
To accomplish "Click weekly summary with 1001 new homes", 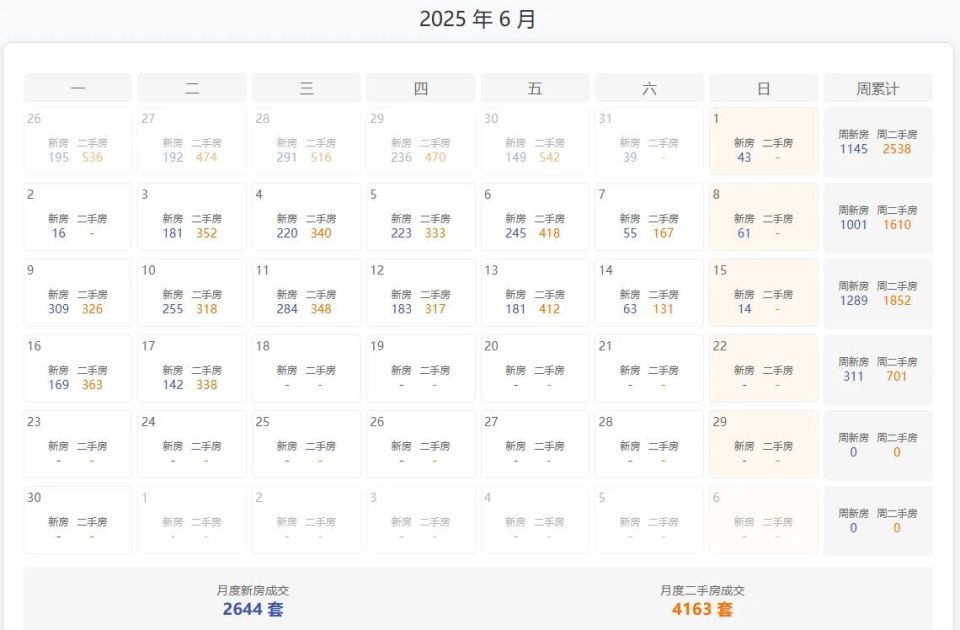I will click(x=878, y=217).
